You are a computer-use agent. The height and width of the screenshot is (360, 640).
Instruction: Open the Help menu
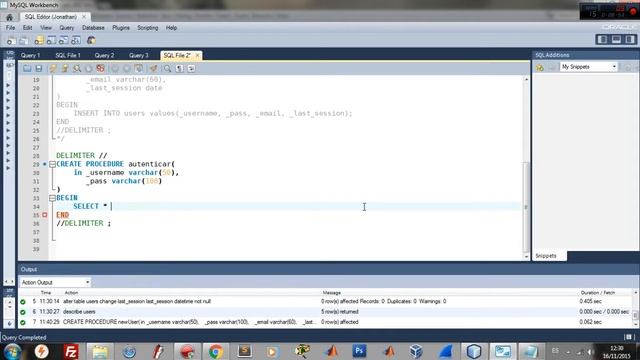point(171,28)
